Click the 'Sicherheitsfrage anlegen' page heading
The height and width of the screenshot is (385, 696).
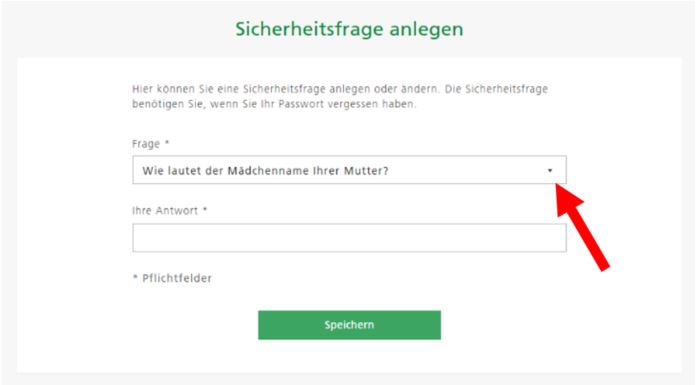(x=349, y=29)
